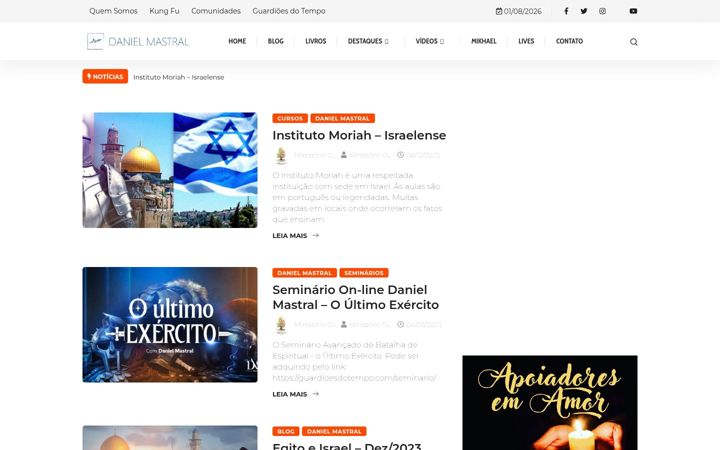This screenshot has height=450, width=720.
Task: Click the Notícias ticker badge
Action: pyautogui.click(x=105, y=76)
